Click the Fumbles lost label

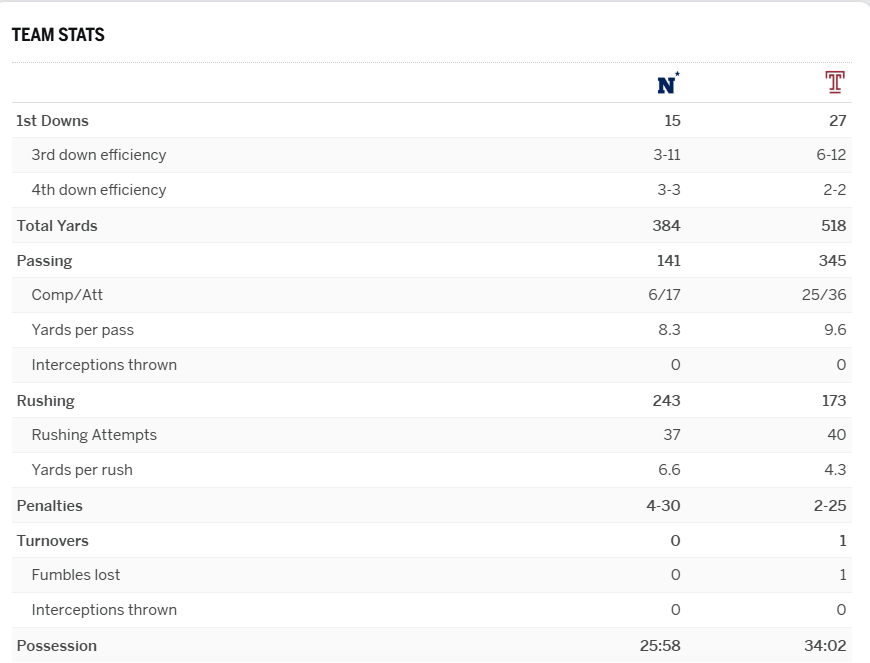[76, 575]
